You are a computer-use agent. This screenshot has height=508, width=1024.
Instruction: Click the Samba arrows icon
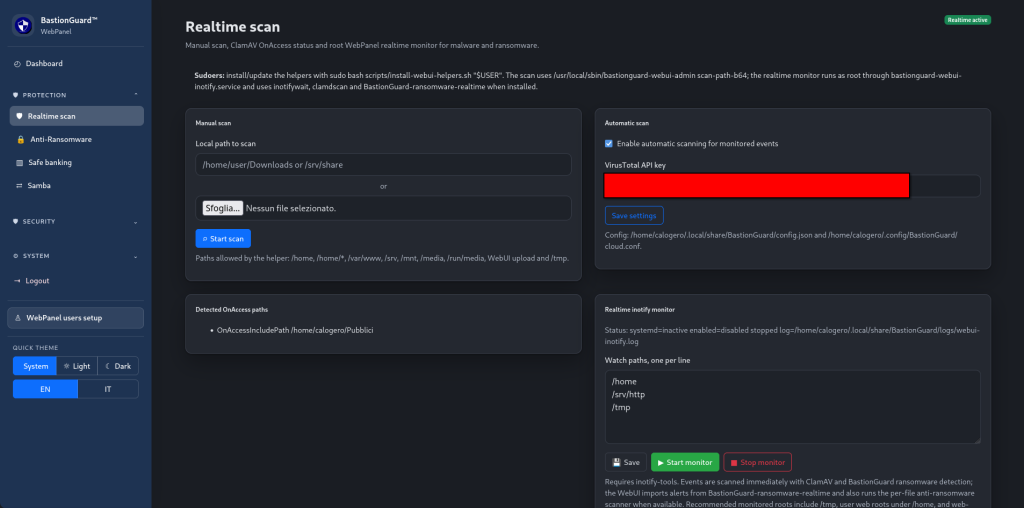[x=20, y=185]
